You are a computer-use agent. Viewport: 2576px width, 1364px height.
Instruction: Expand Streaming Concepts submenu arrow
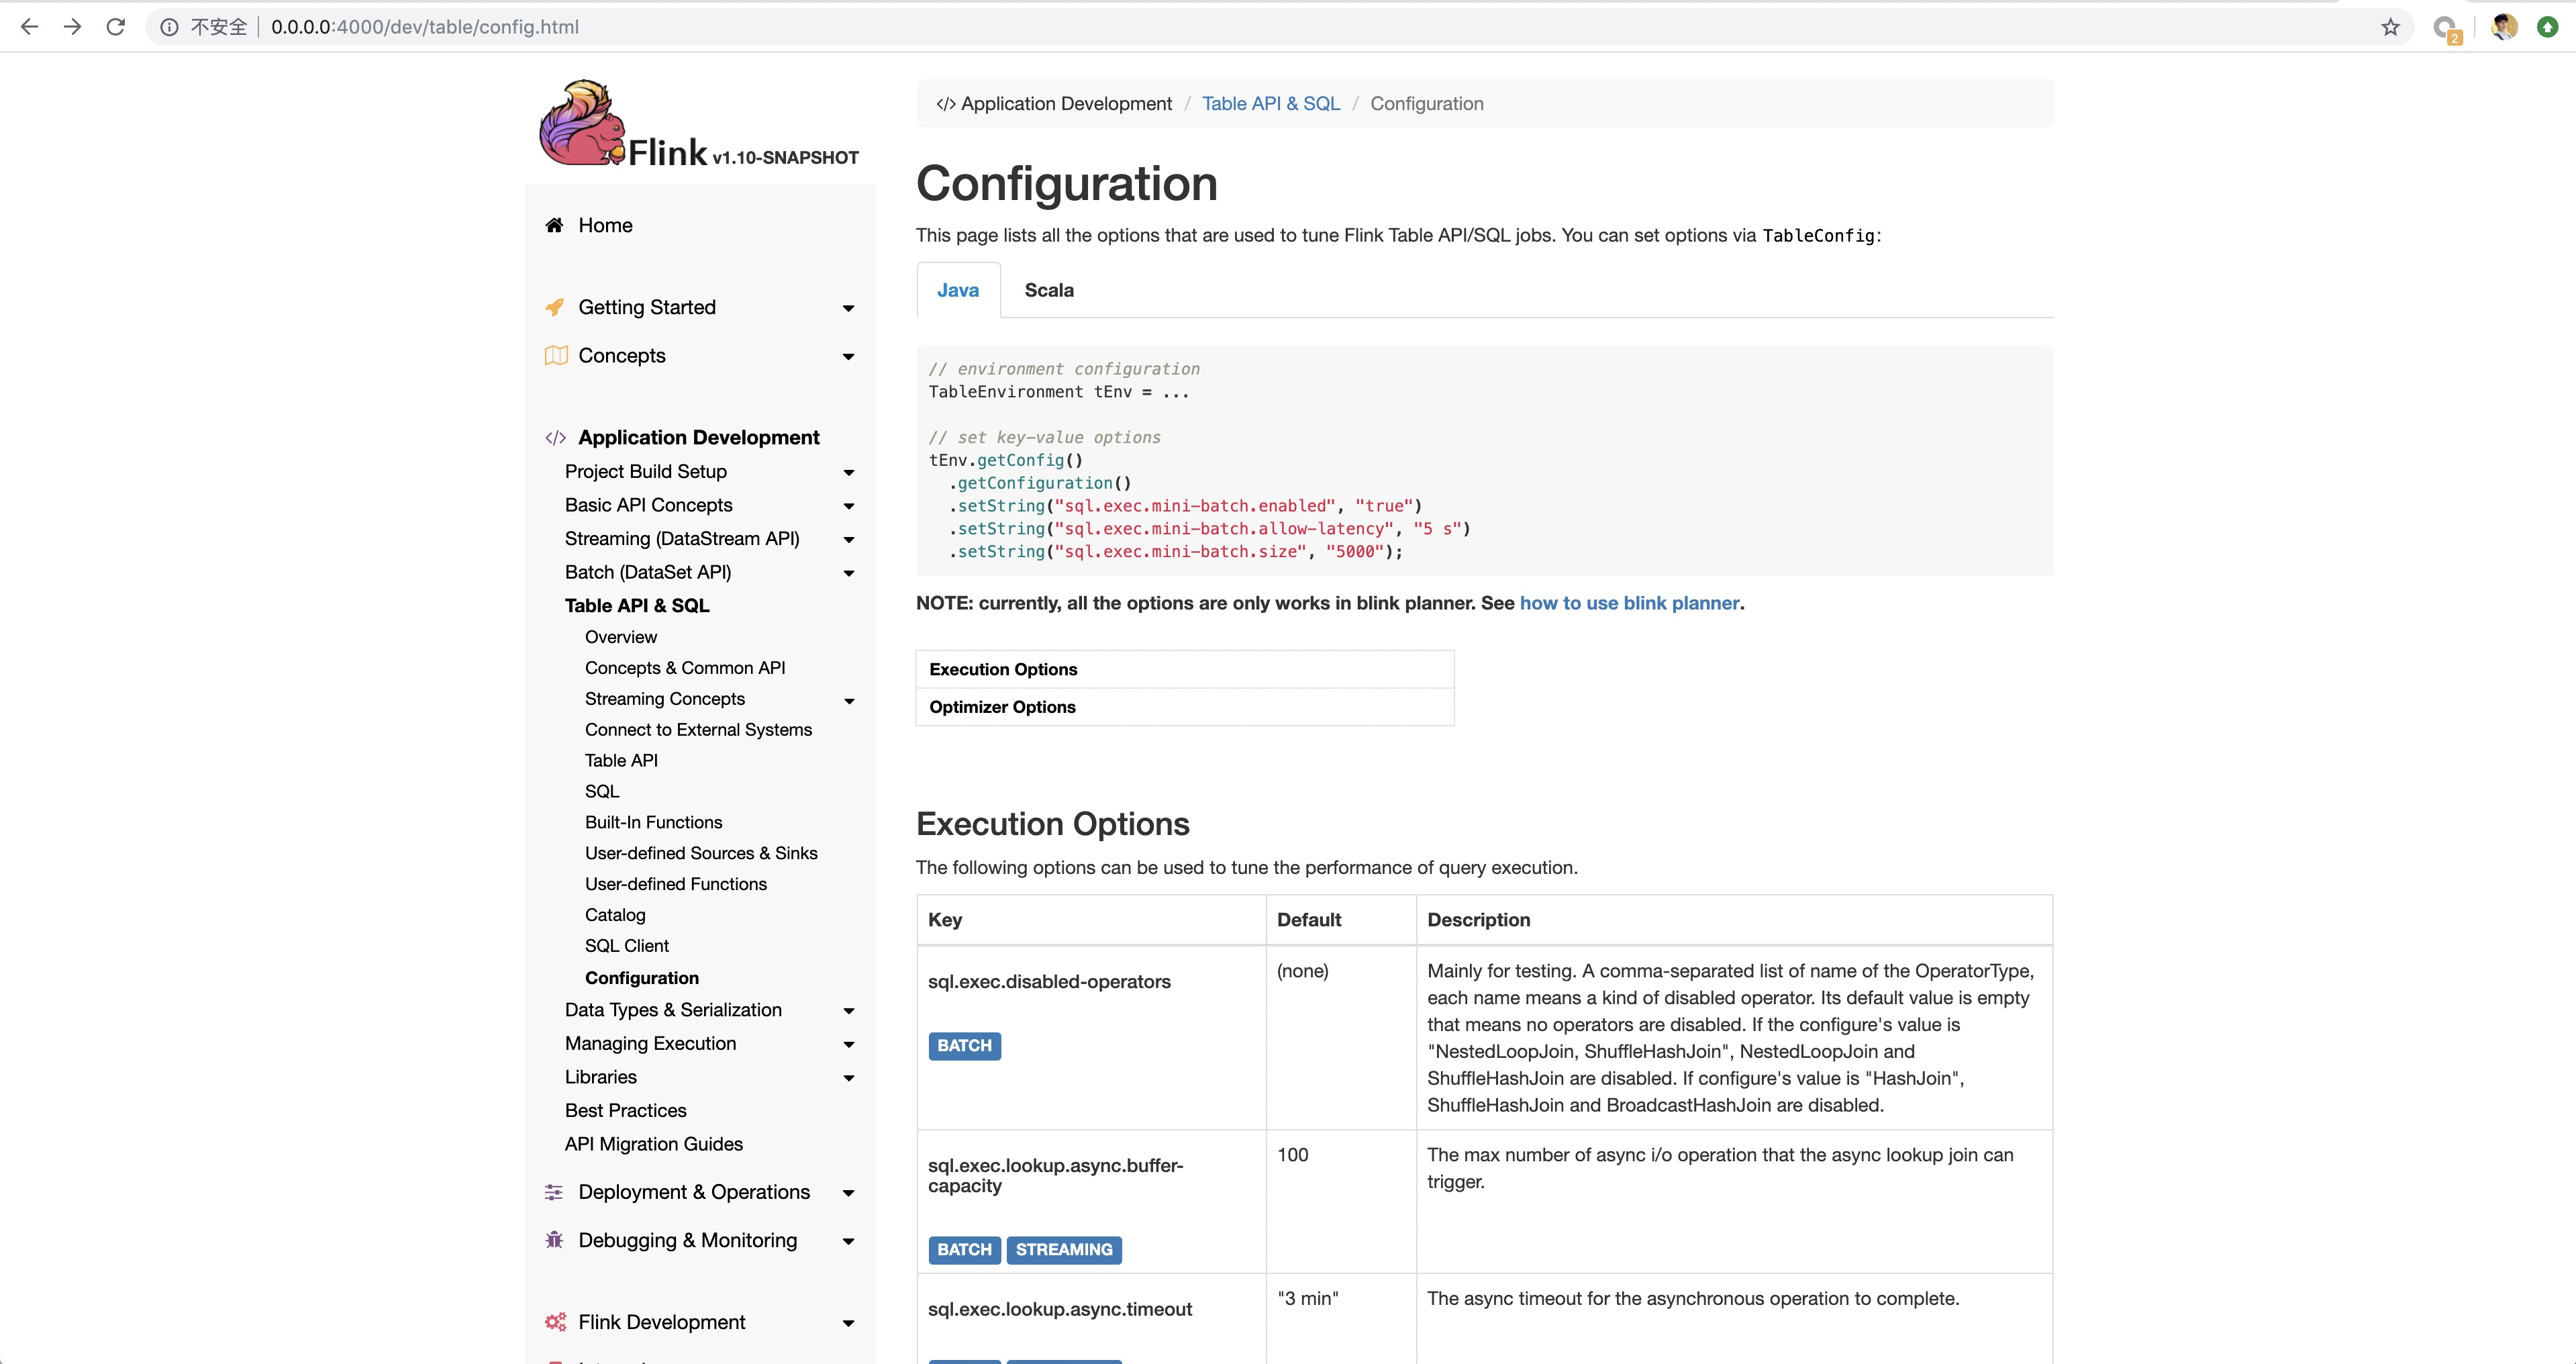tap(849, 700)
